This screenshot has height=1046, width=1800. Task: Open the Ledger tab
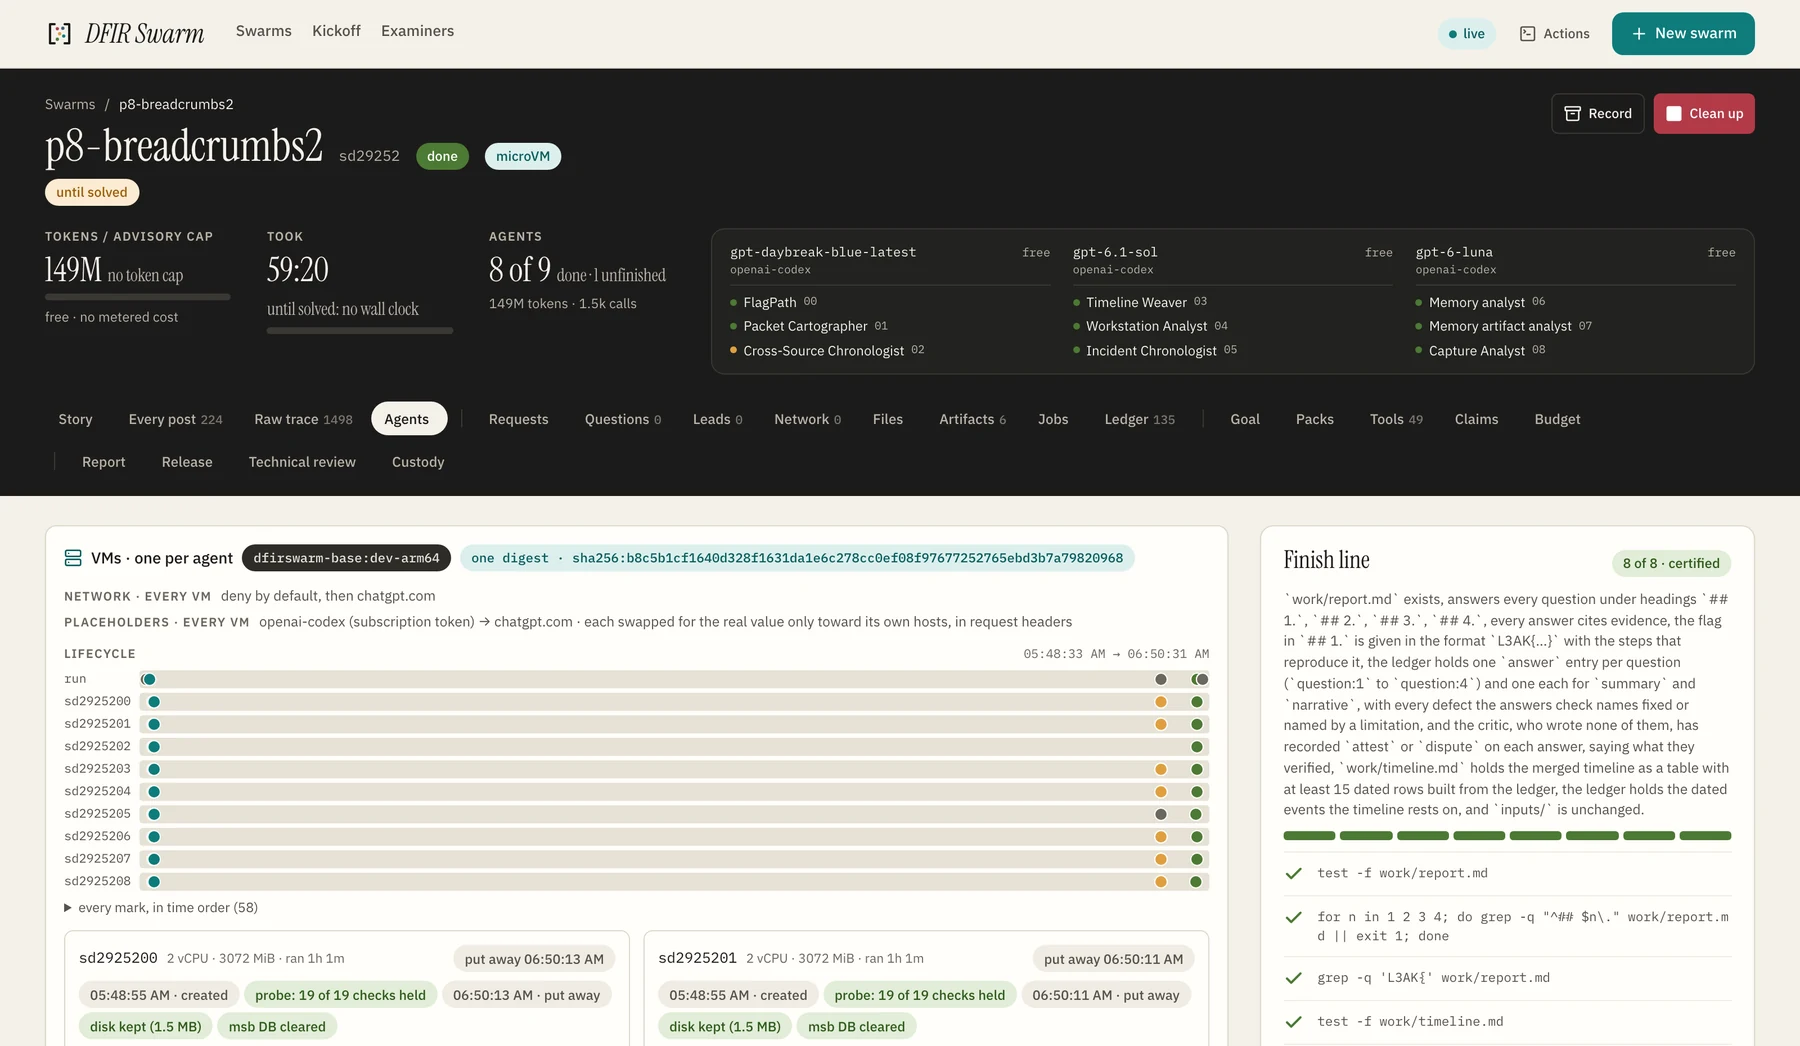pos(1140,419)
